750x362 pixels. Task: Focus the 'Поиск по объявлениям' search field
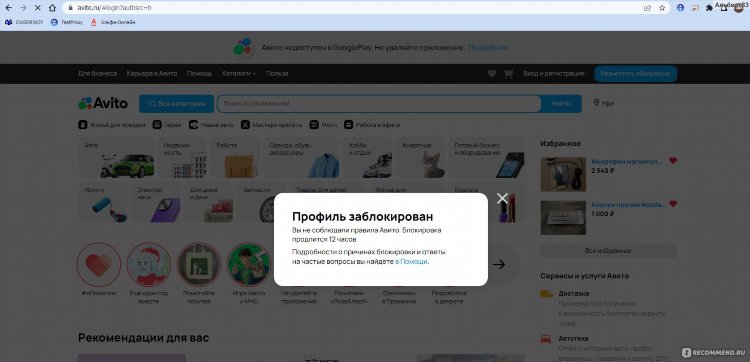coord(379,104)
